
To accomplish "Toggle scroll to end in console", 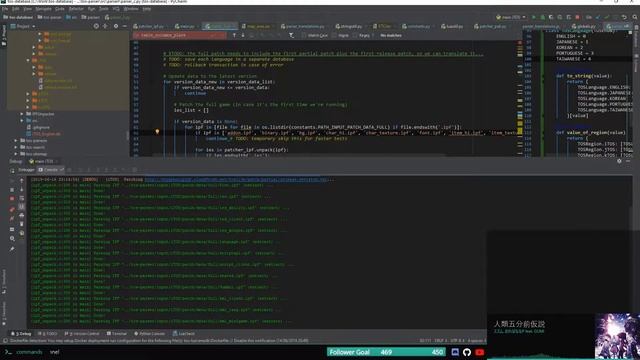I will click(22, 207).
